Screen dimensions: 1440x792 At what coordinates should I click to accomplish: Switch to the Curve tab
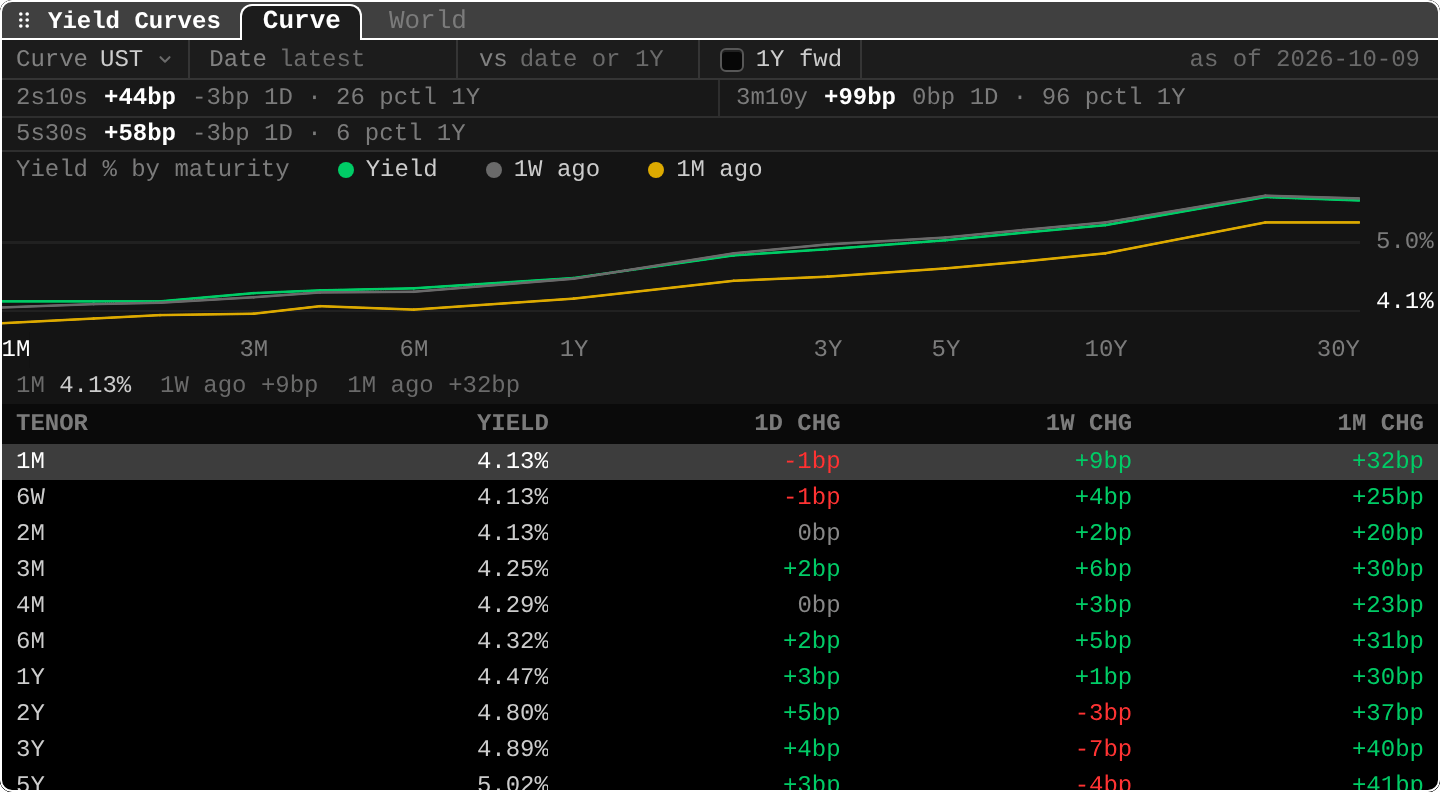pyautogui.click(x=301, y=20)
